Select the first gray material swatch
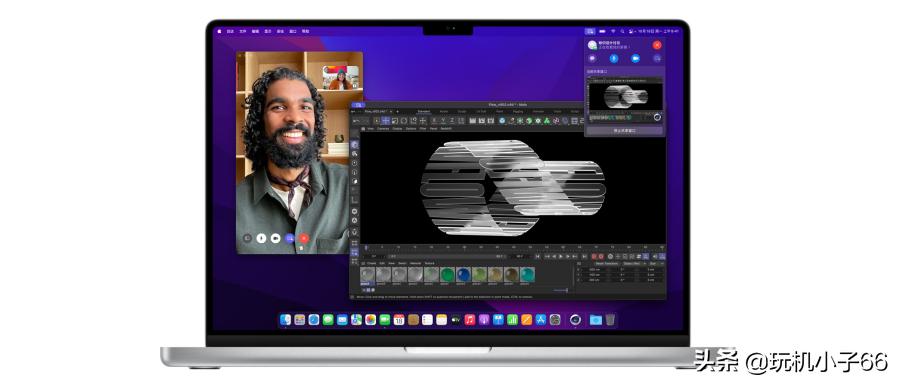This screenshot has width=900, height=385. click(367, 274)
